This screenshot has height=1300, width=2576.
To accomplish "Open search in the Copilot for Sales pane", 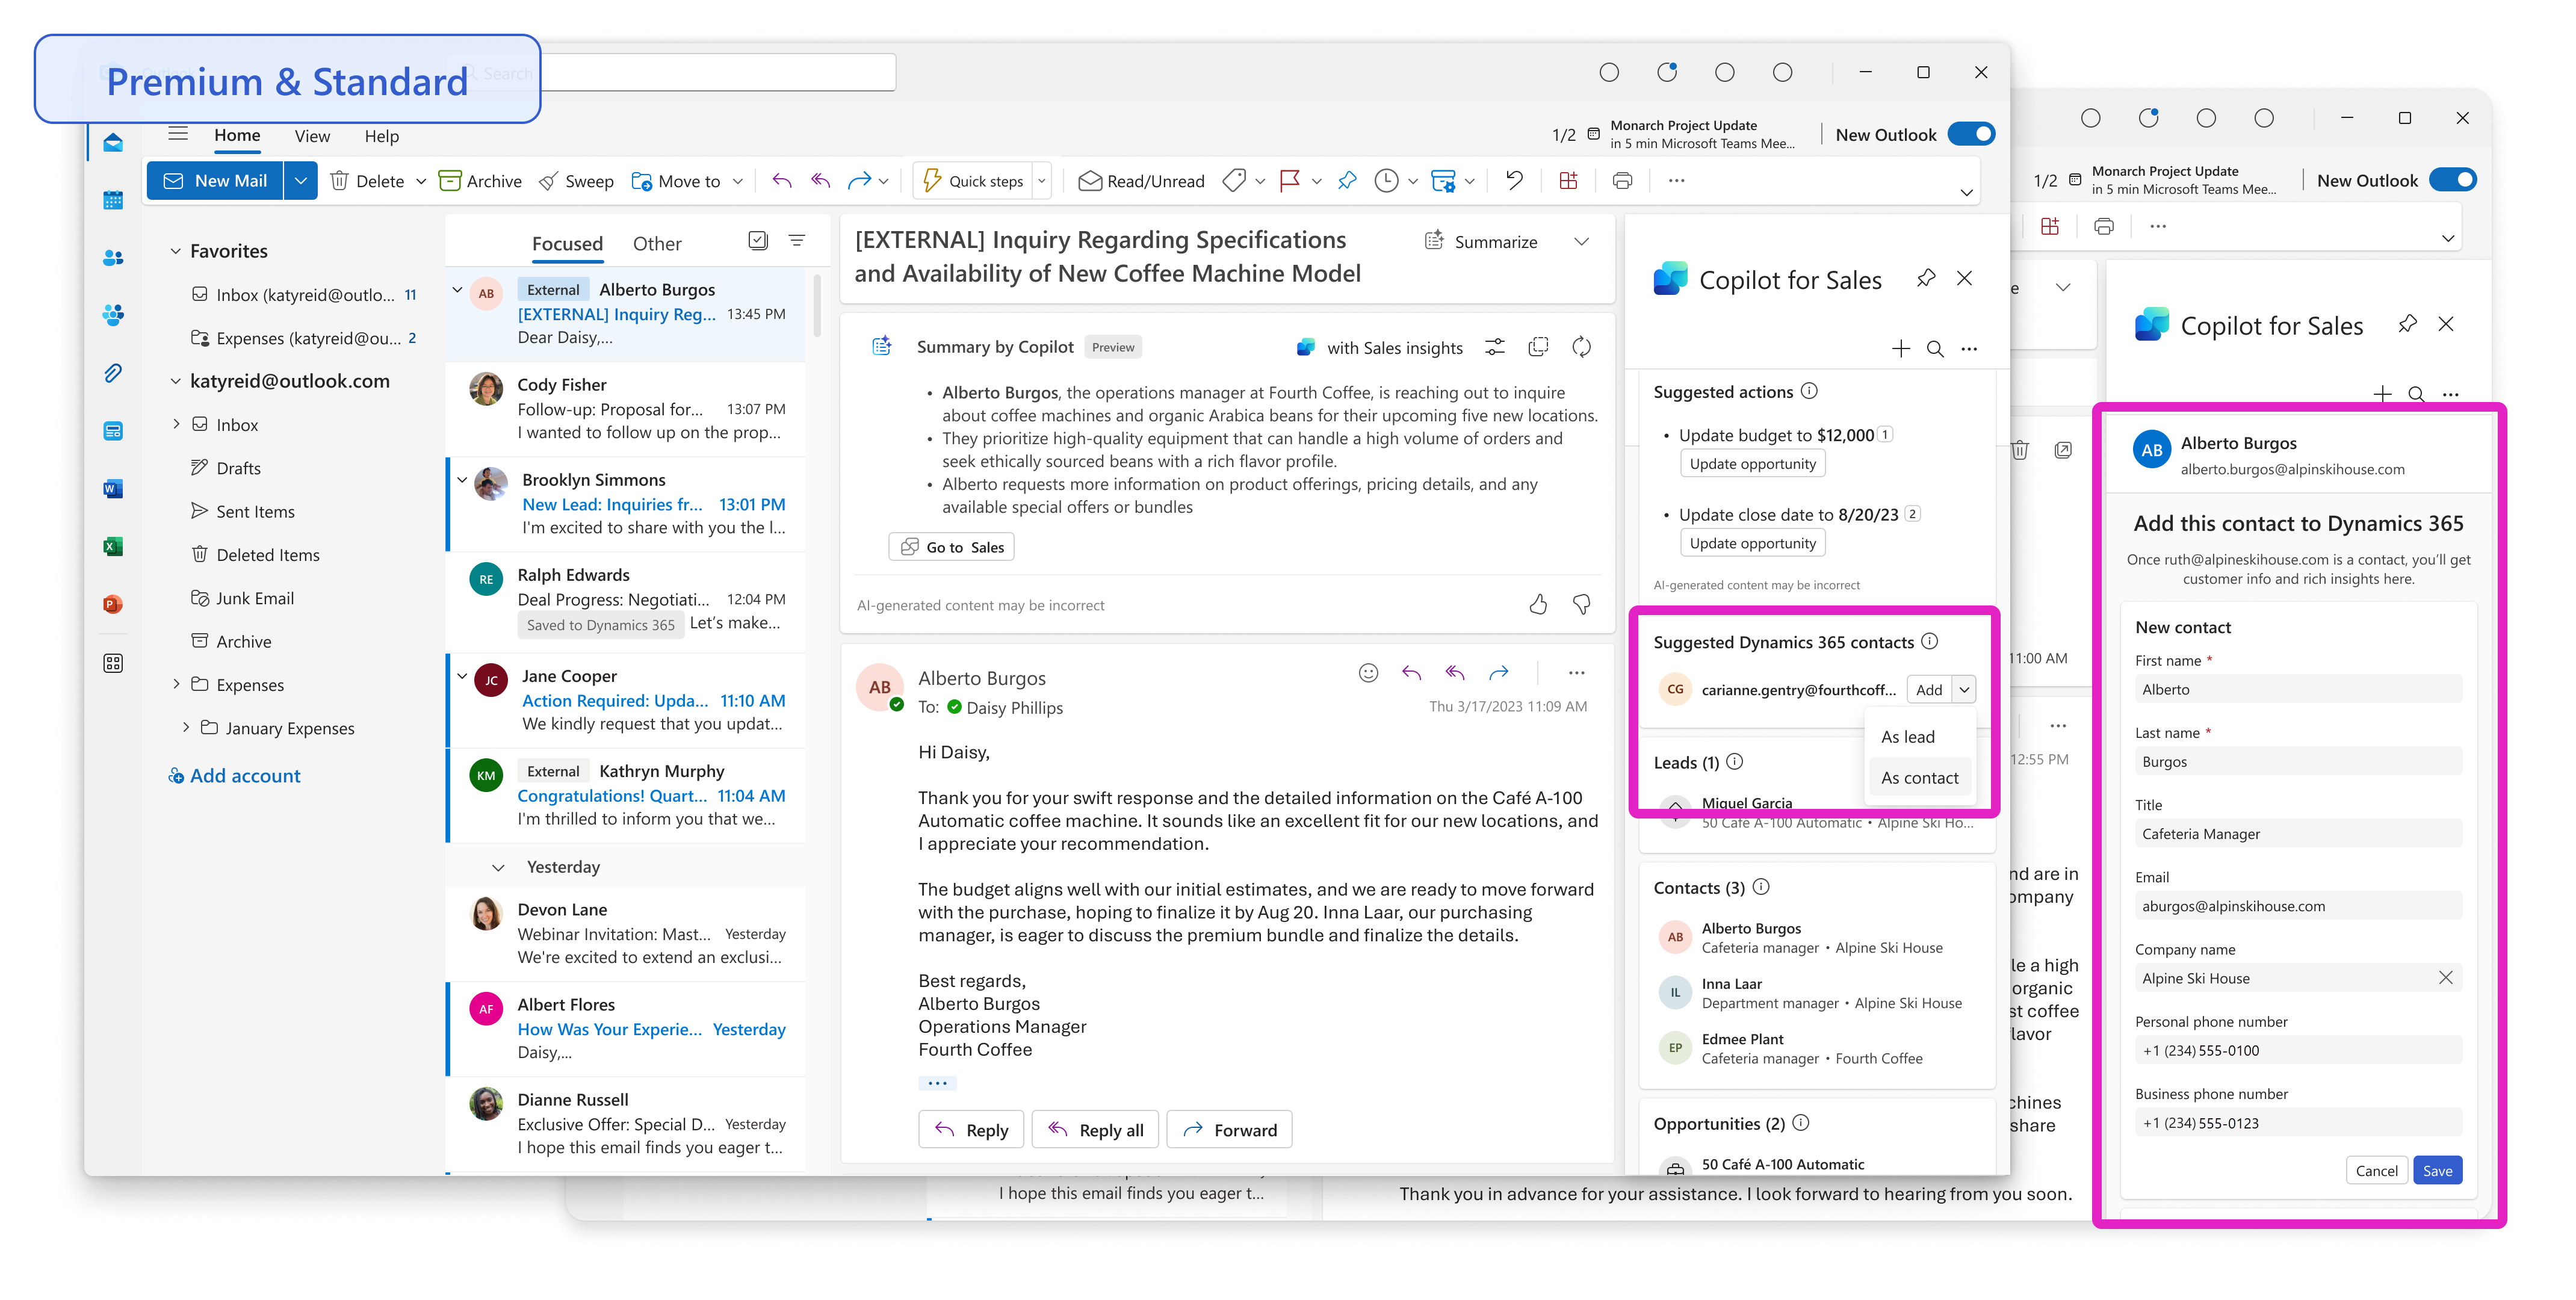I will 1934,349.
